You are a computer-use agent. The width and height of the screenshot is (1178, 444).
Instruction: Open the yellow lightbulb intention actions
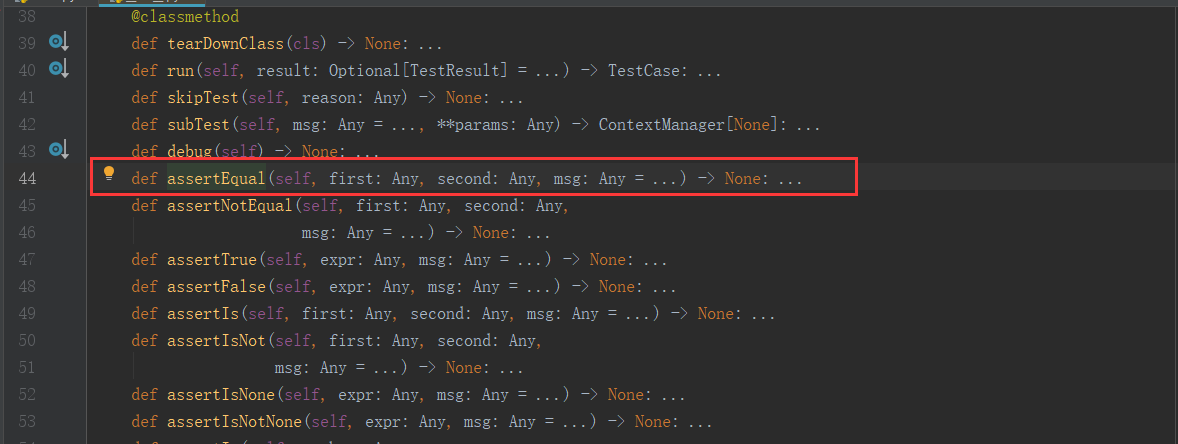[110, 173]
